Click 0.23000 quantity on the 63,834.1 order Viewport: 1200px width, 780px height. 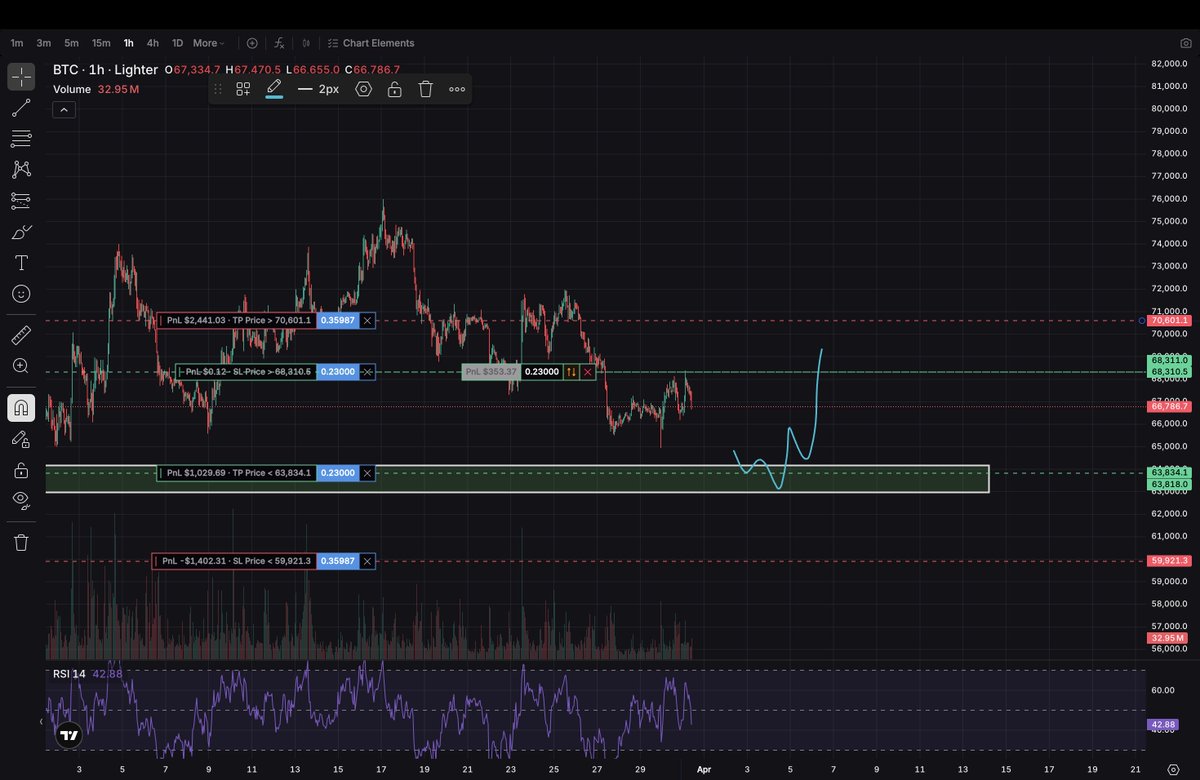(337, 472)
